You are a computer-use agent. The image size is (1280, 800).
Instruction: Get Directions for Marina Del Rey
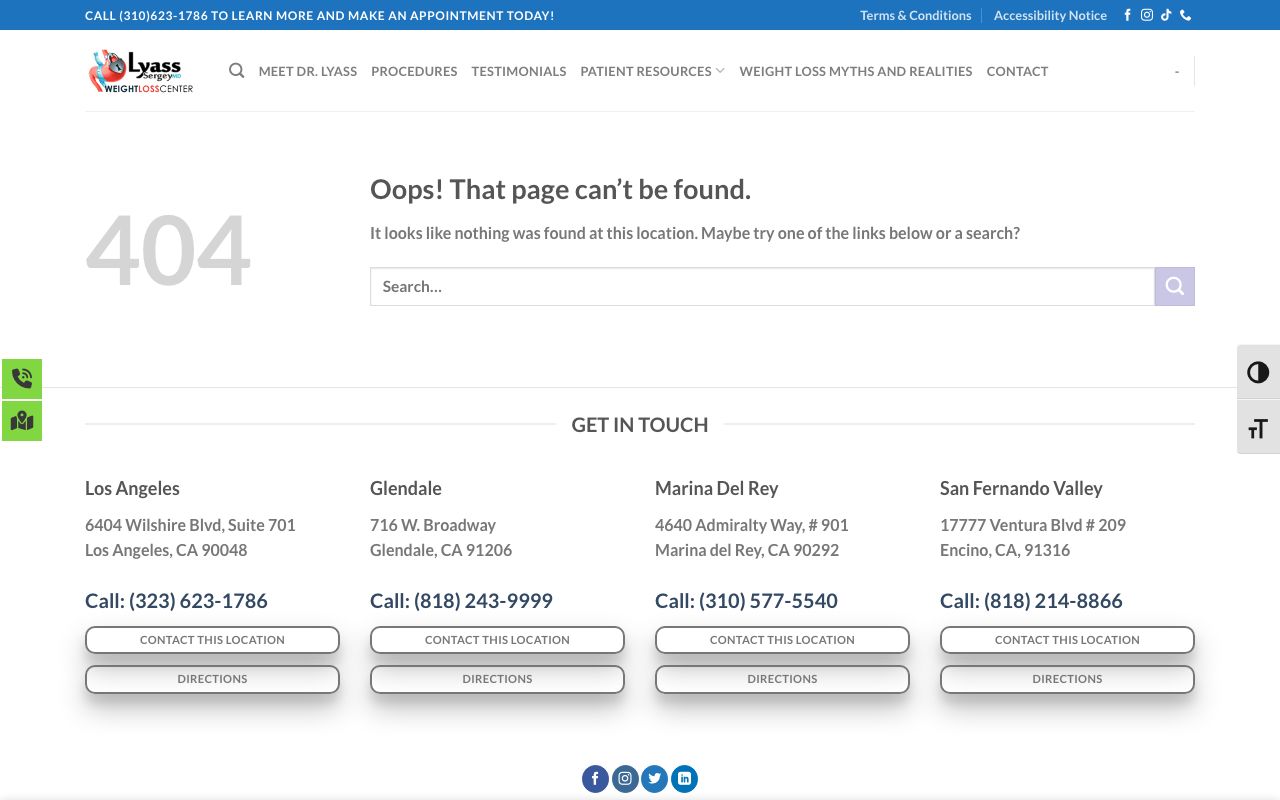(782, 679)
